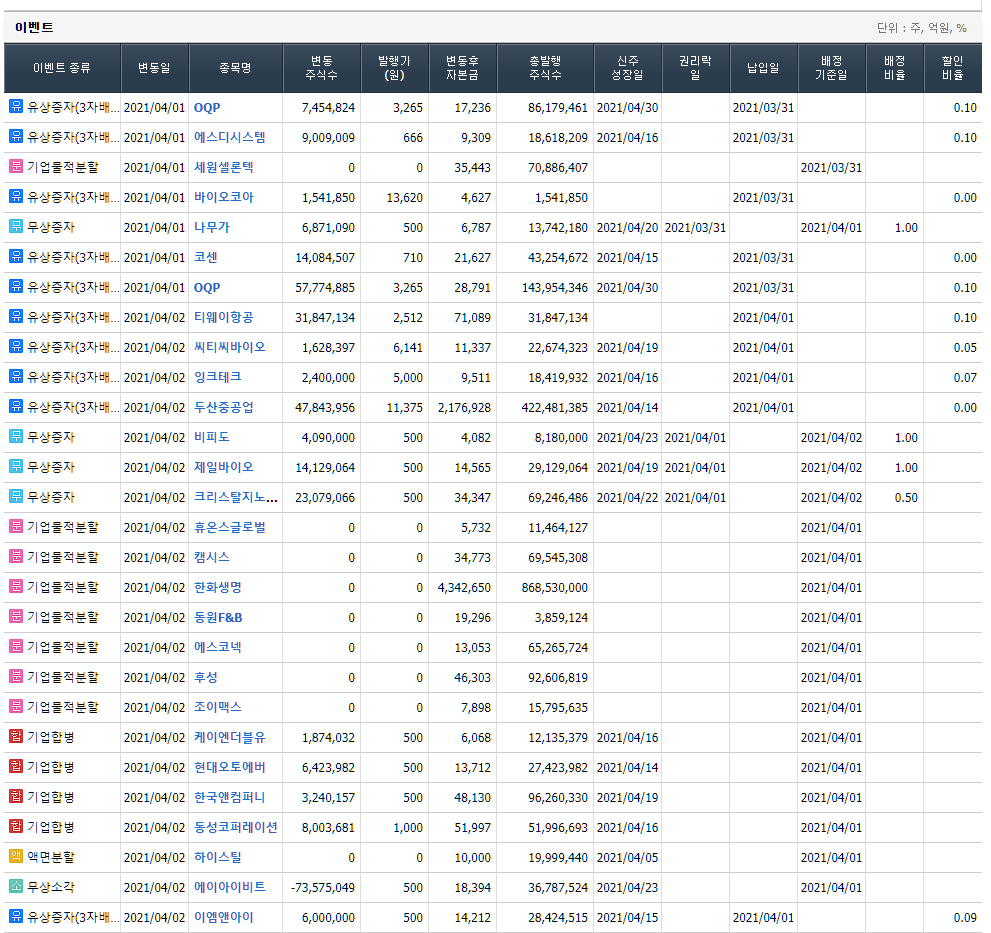Sort by 배정 비율 column header
Viewport: 991px width, 933px height.
(x=895, y=68)
